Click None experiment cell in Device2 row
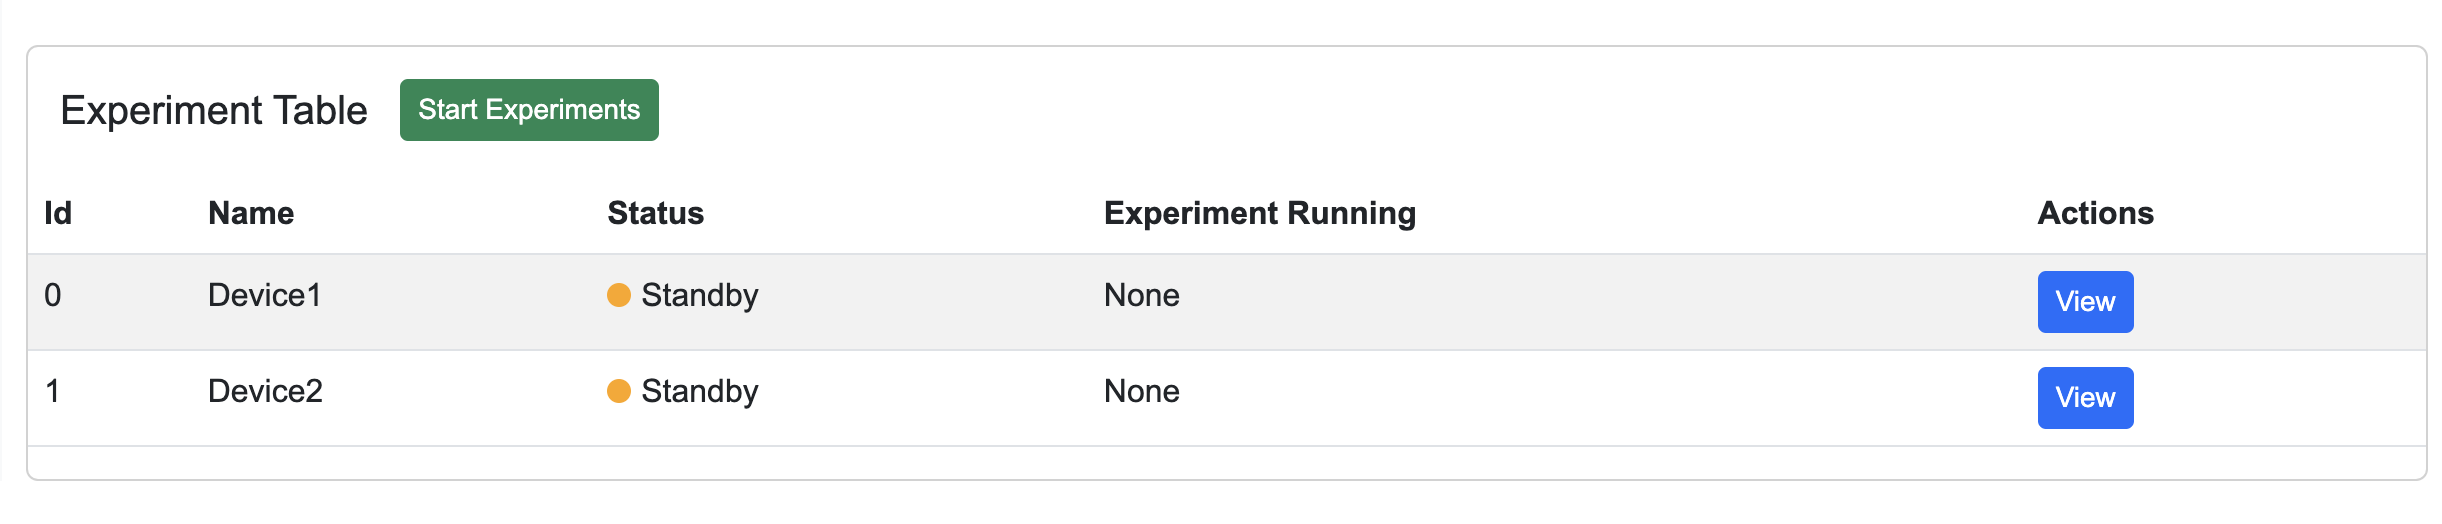 (1142, 391)
